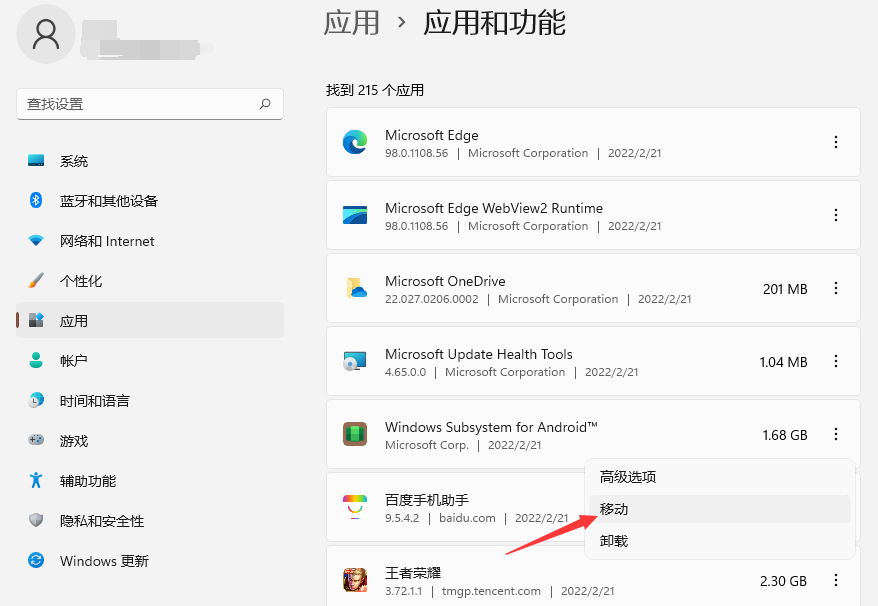Open more options for Microsoft Edge
This screenshot has width=878, height=606.
click(x=835, y=142)
